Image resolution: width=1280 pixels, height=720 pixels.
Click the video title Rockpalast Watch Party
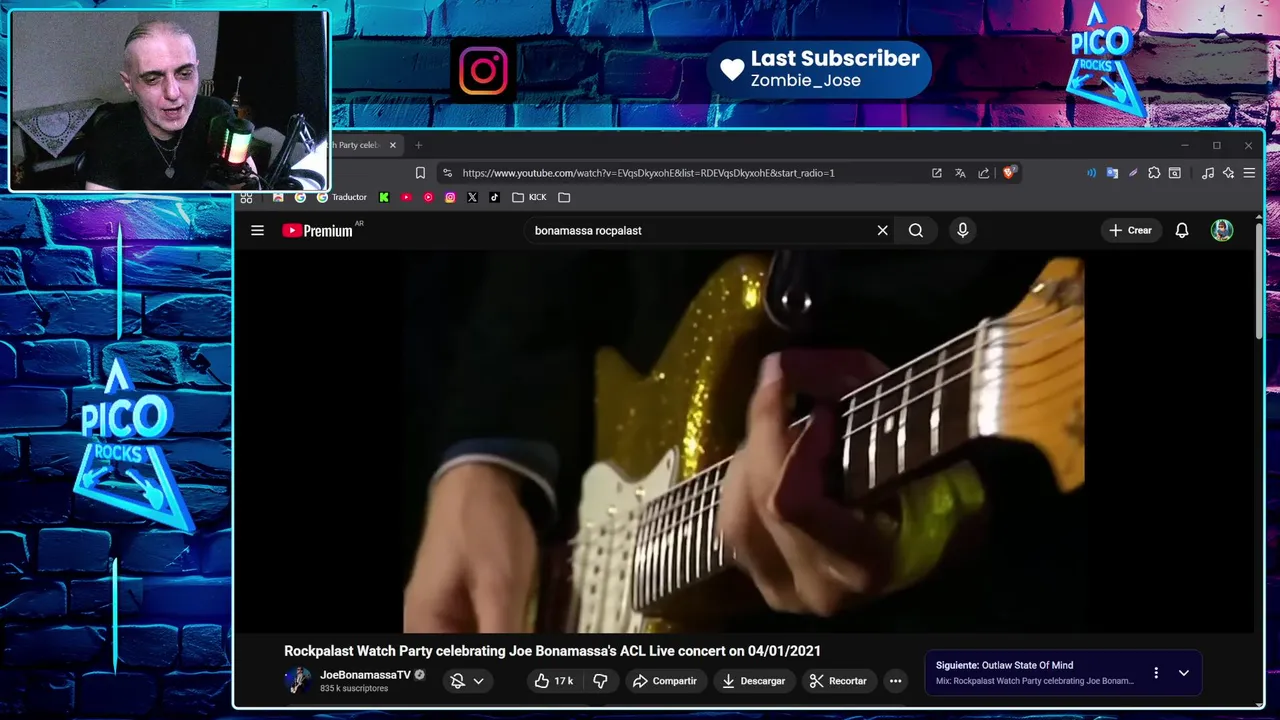coord(552,651)
